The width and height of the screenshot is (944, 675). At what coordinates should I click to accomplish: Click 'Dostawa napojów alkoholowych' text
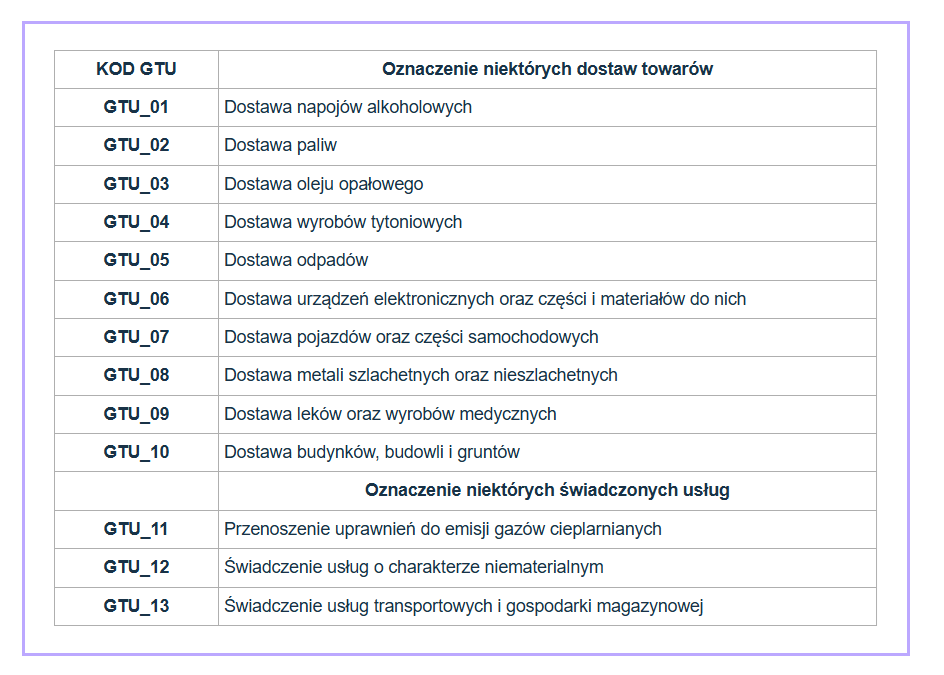click(348, 107)
